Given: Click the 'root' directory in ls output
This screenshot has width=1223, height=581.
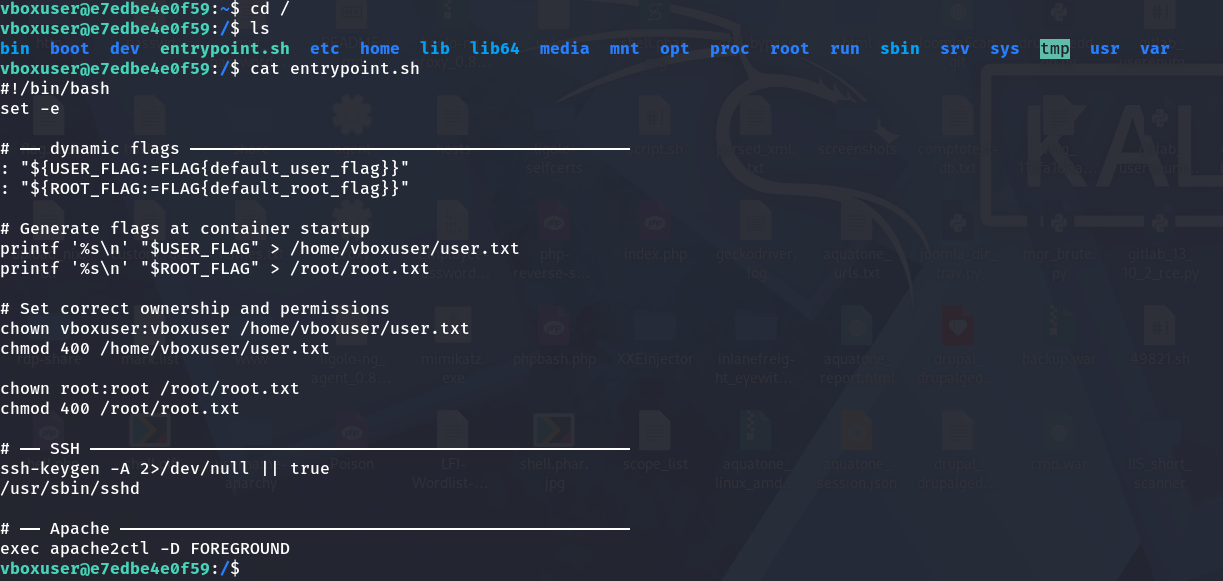Looking at the screenshot, I should [x=790, y=48].
